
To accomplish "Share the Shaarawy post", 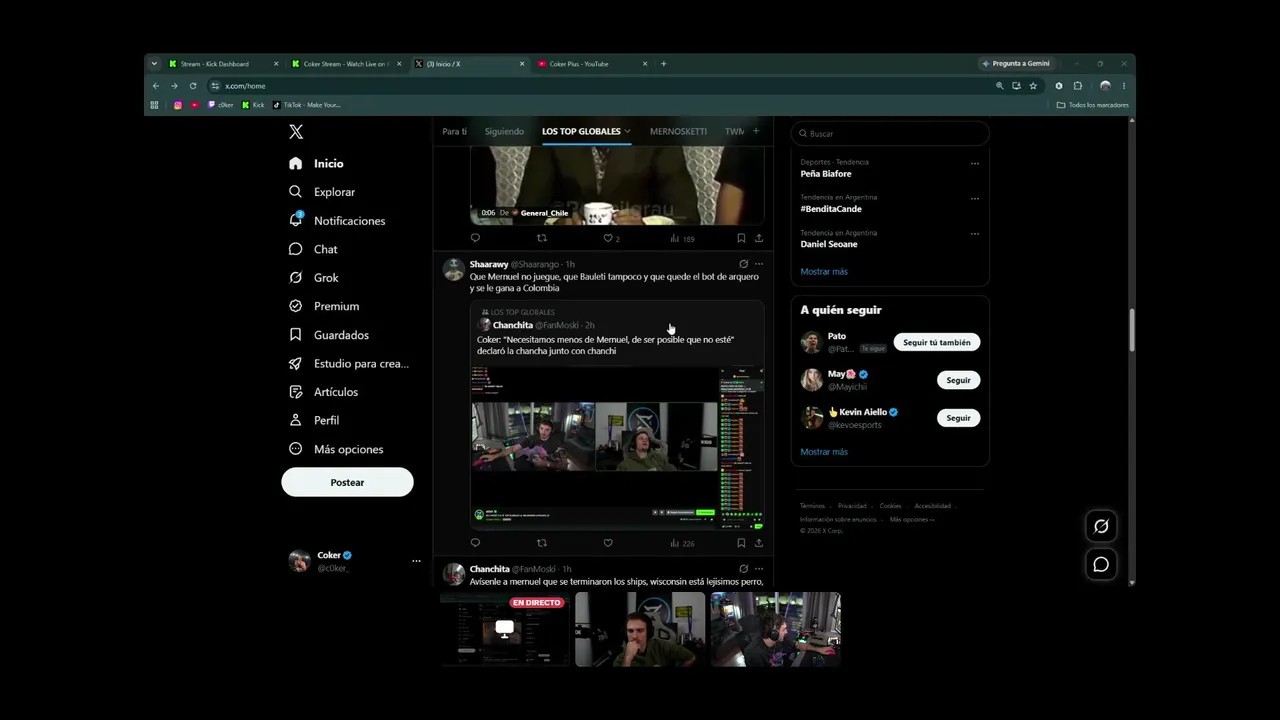I will point(759,543).
